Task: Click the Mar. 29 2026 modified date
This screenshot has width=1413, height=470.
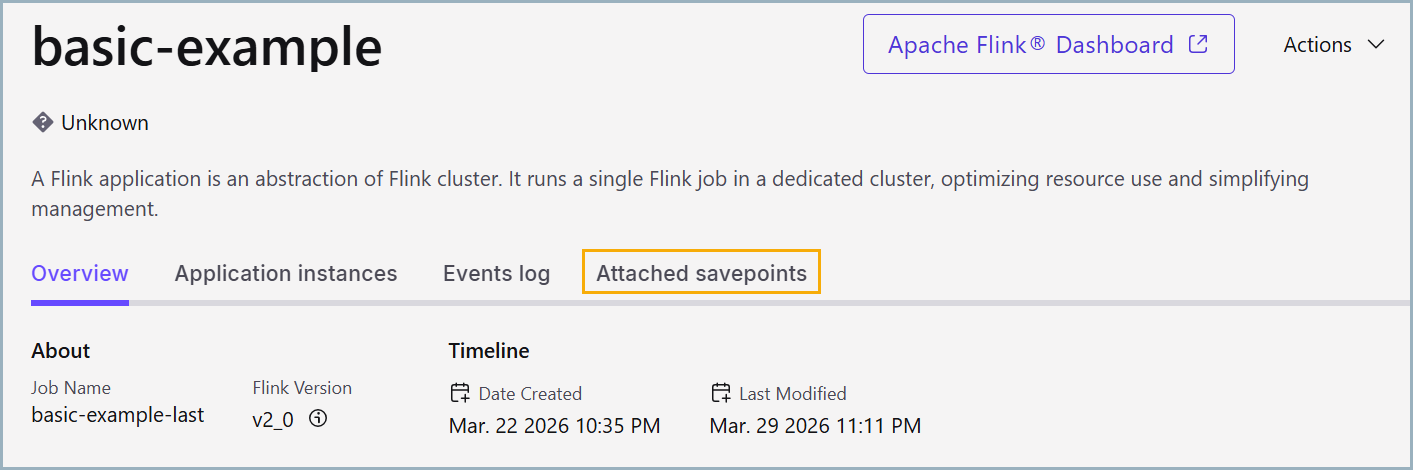Action: click(x=815, y=426)
